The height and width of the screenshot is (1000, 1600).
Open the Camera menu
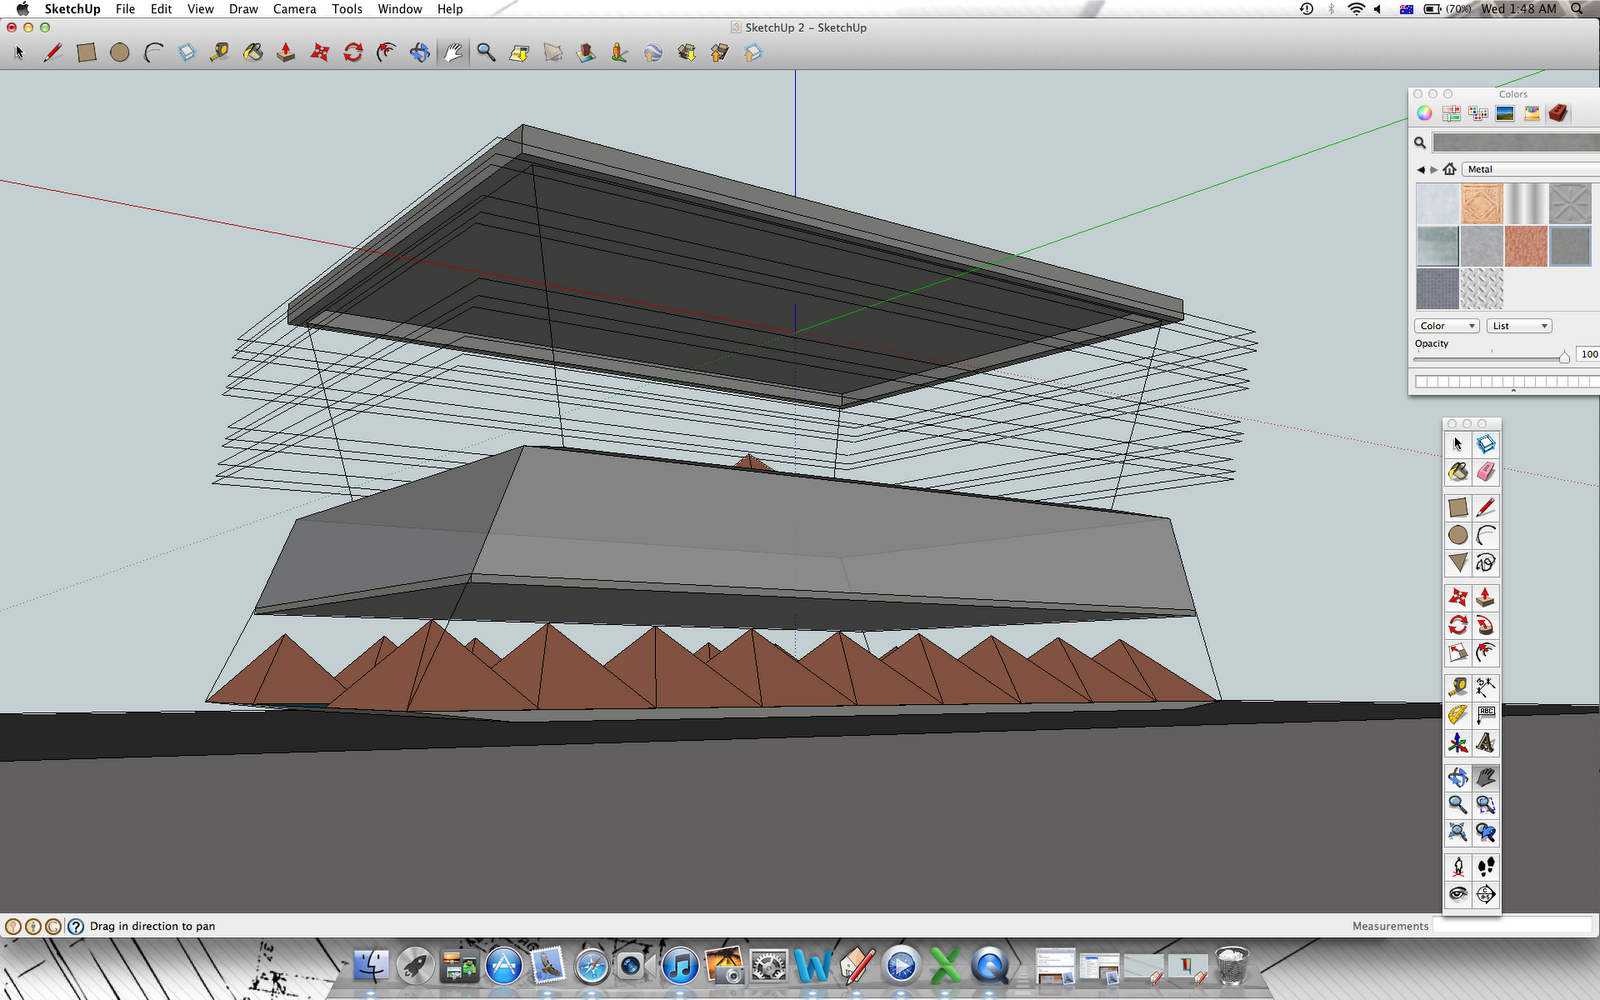point(294,9)
